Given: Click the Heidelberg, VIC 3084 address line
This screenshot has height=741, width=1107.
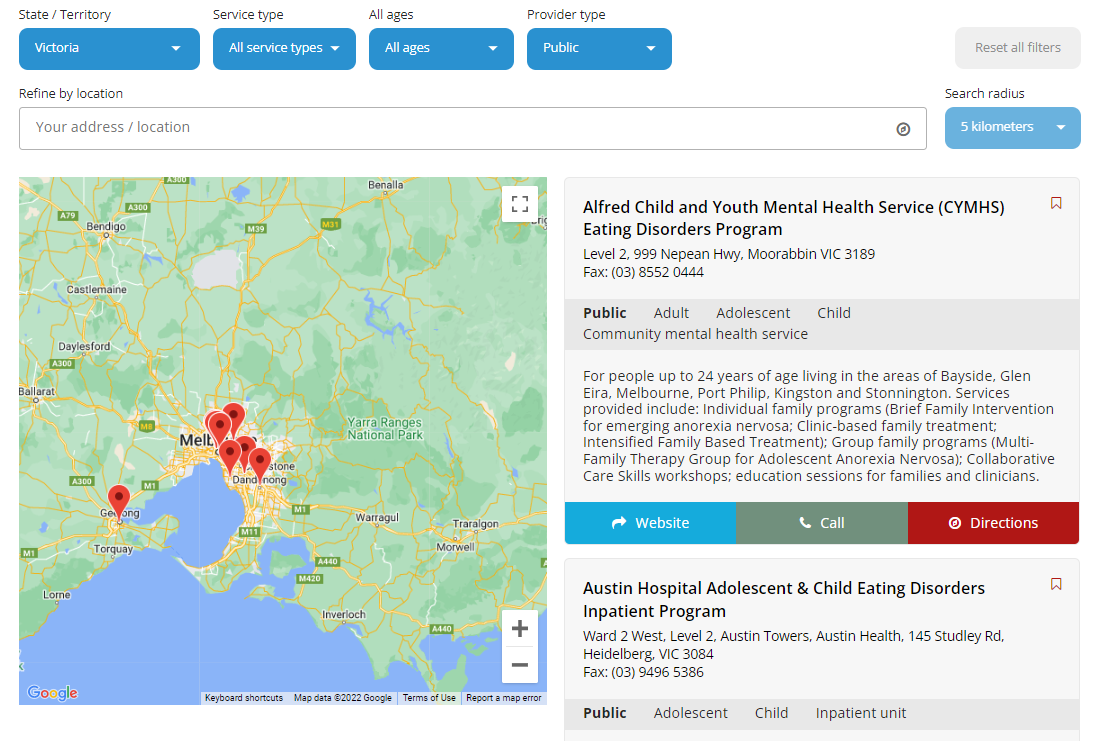Looking at the screenshot, I should (648, 654).
